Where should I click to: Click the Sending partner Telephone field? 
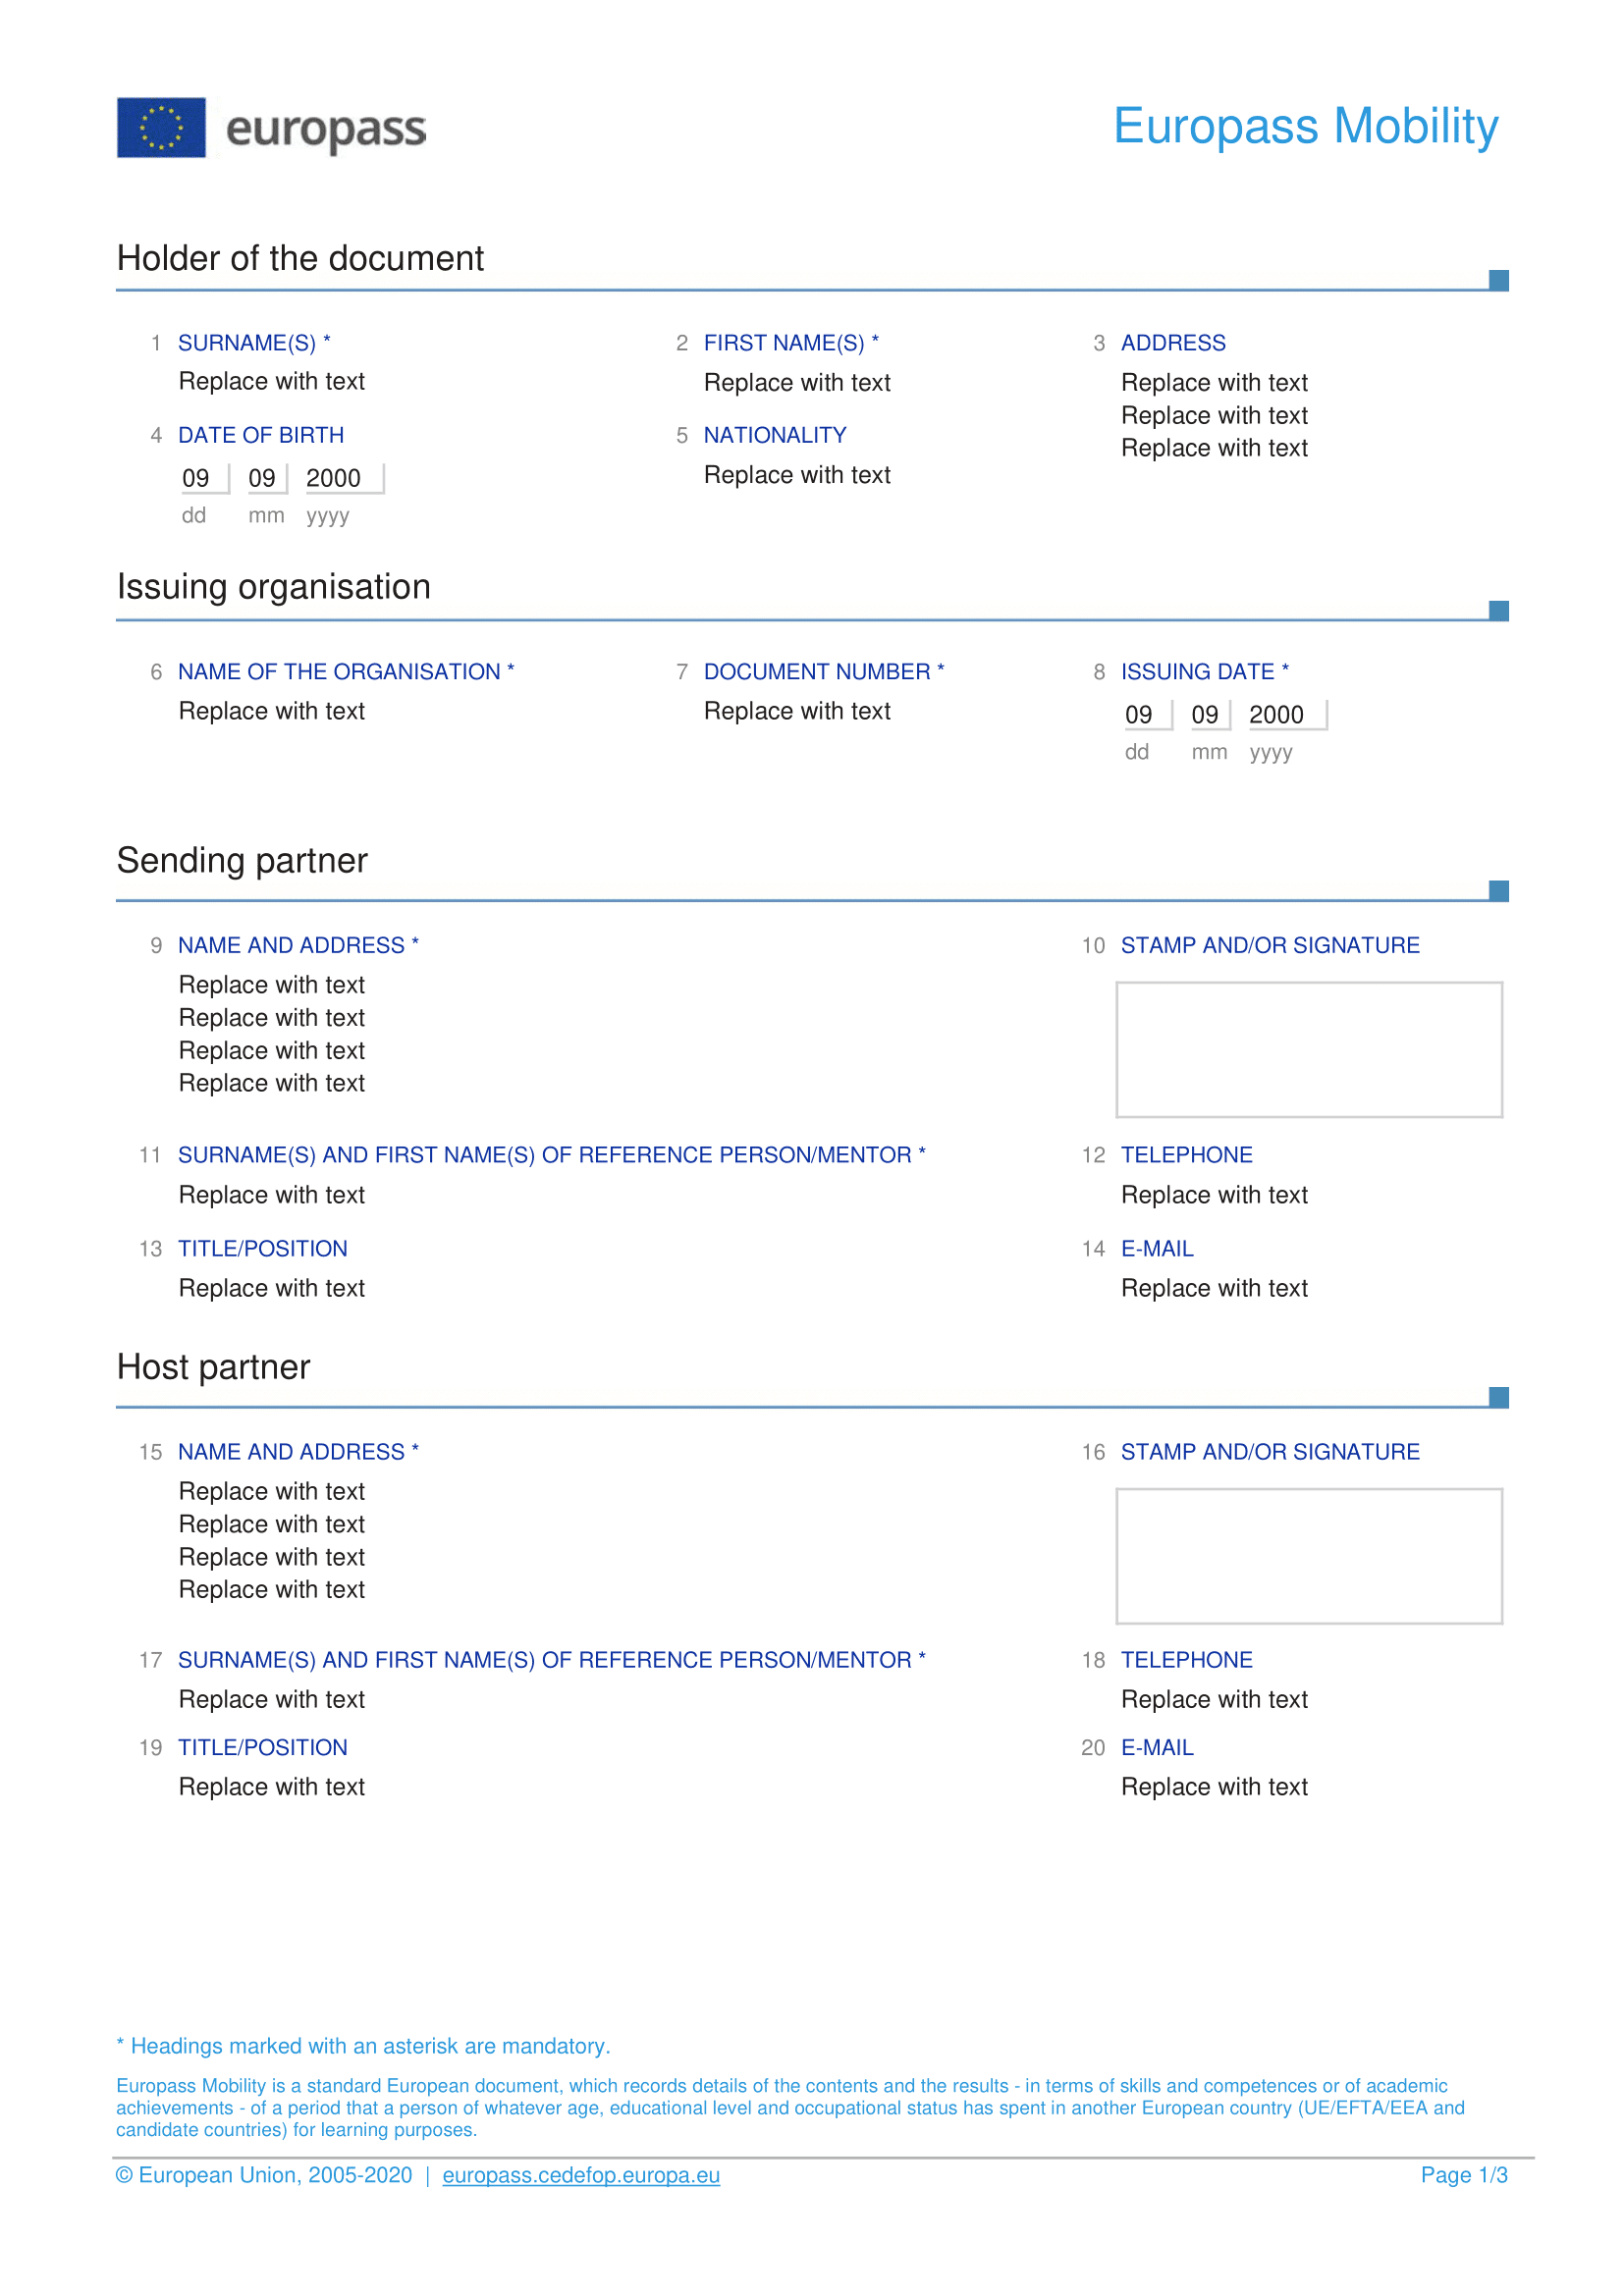[1214, 1195]
